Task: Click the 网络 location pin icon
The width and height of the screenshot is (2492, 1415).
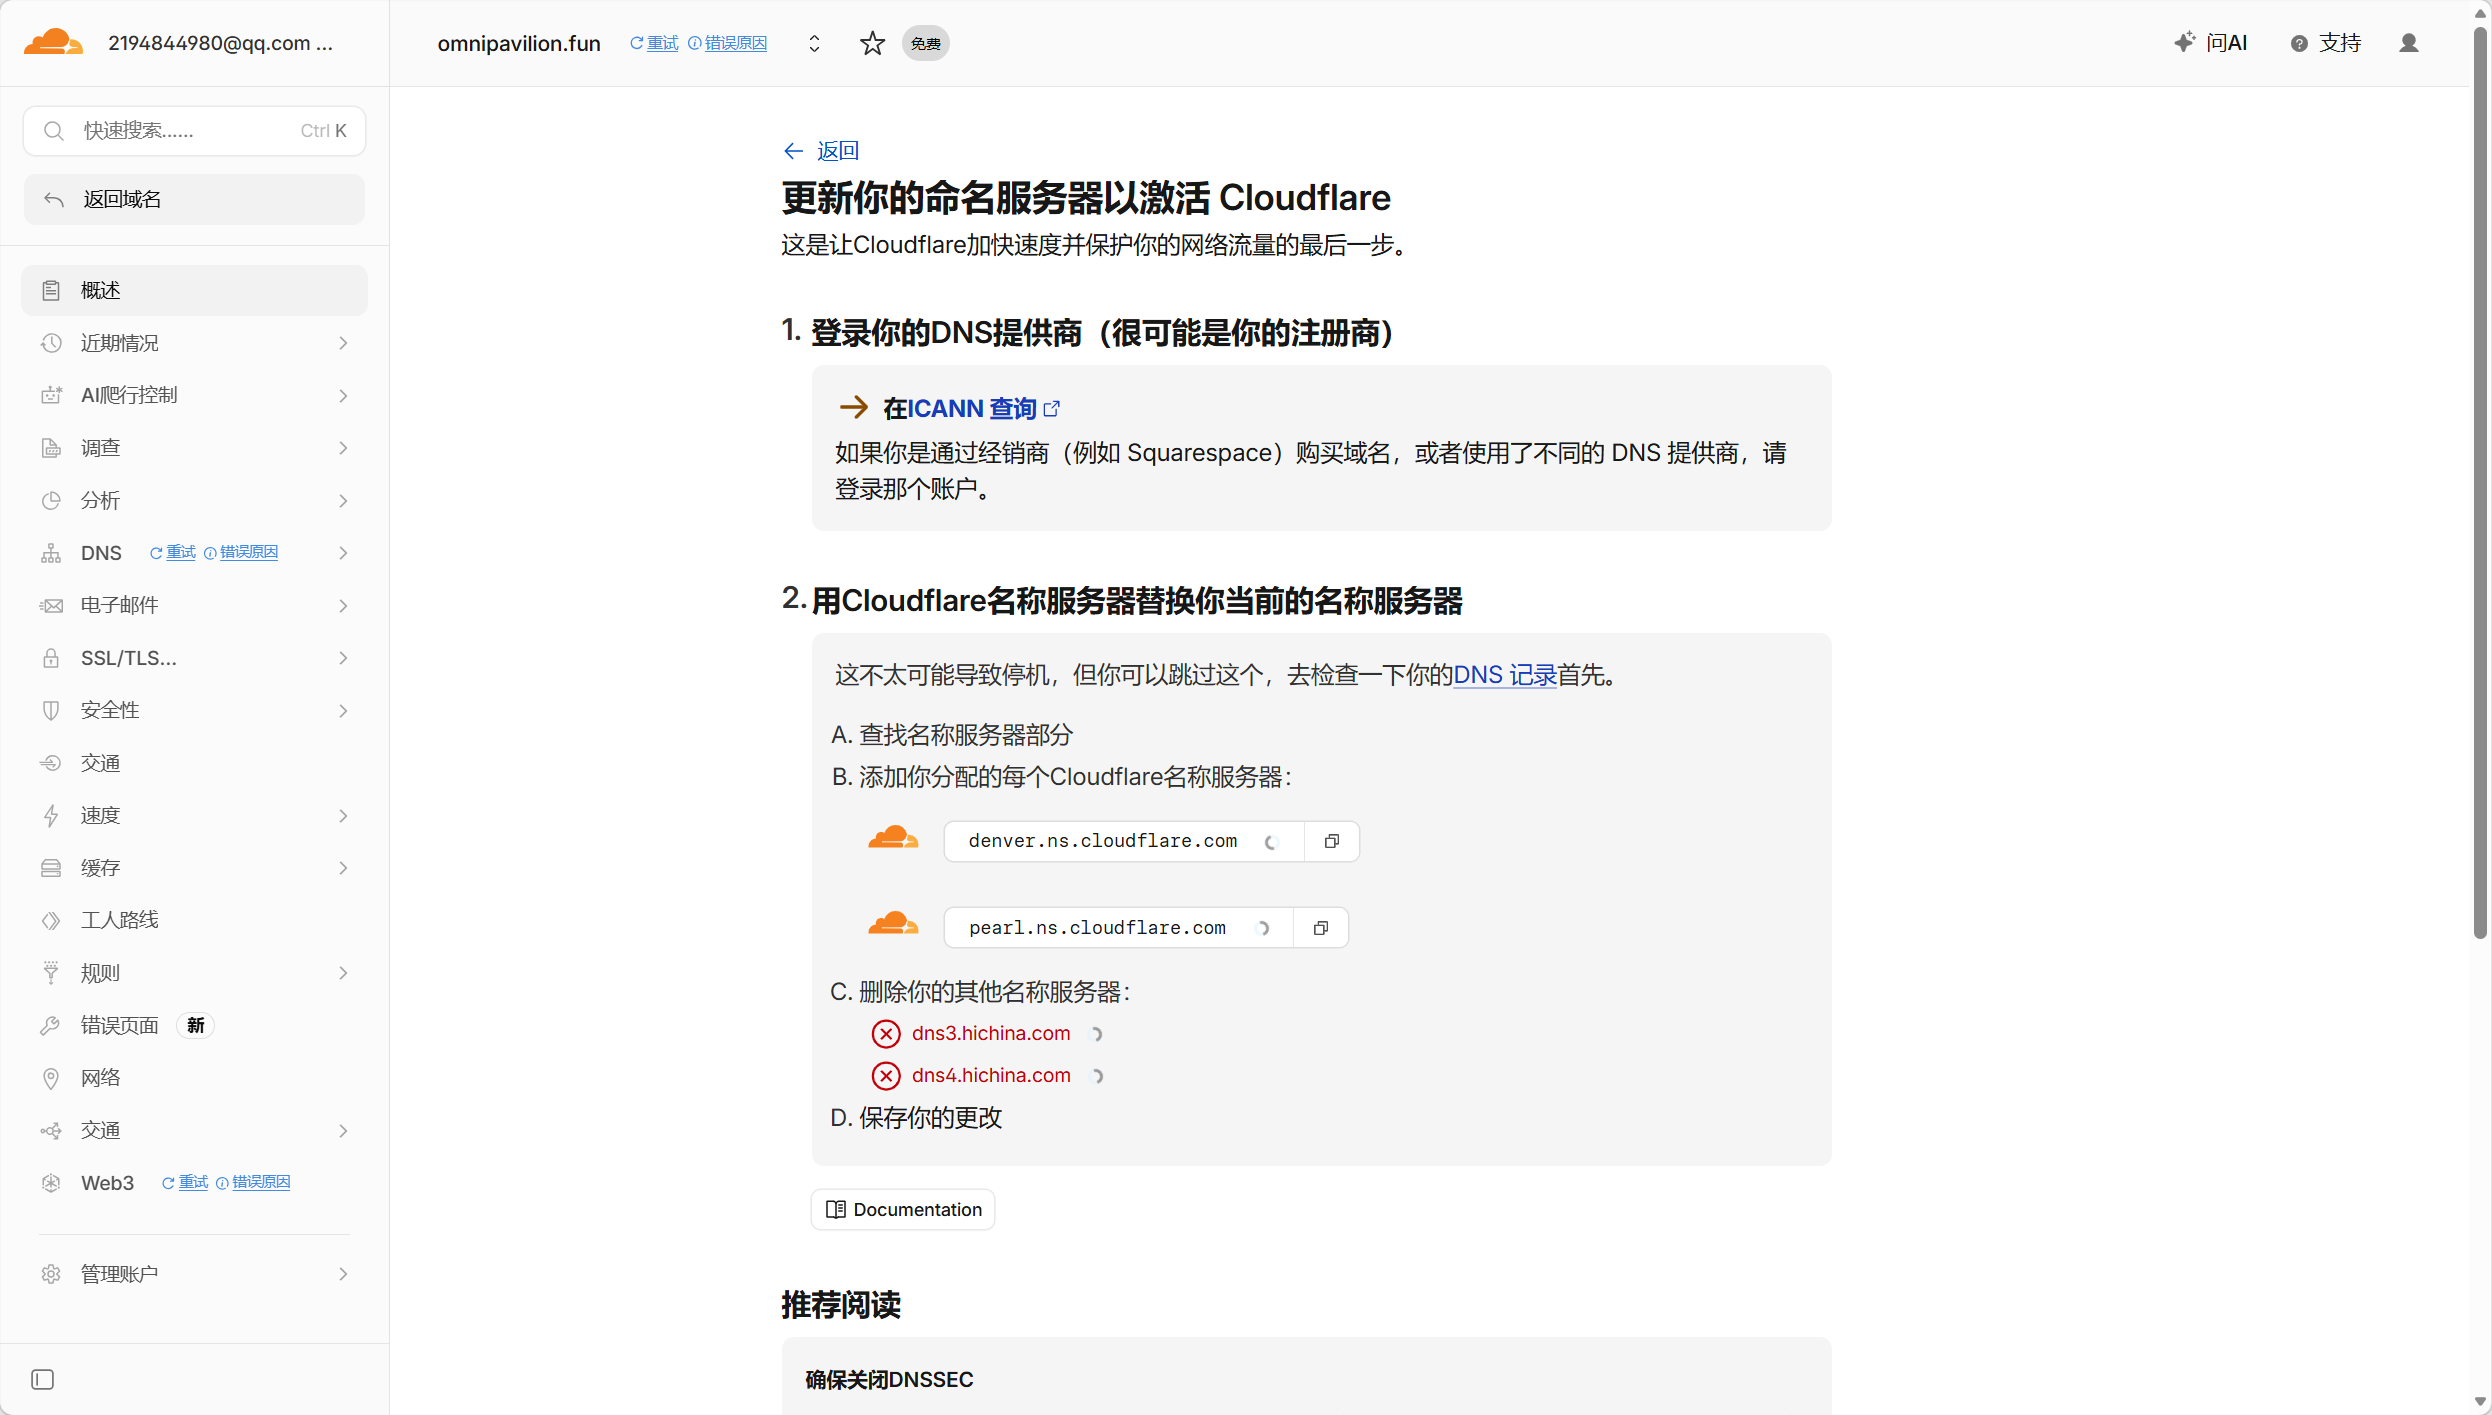Action: tap(51, 1078)
